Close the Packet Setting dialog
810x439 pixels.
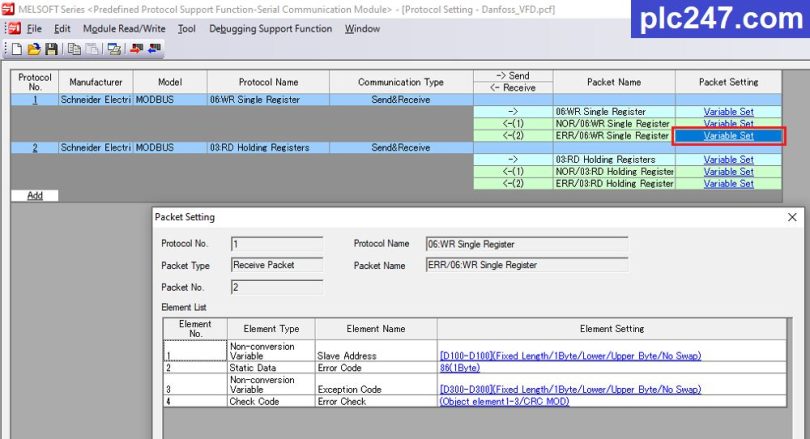792,217
